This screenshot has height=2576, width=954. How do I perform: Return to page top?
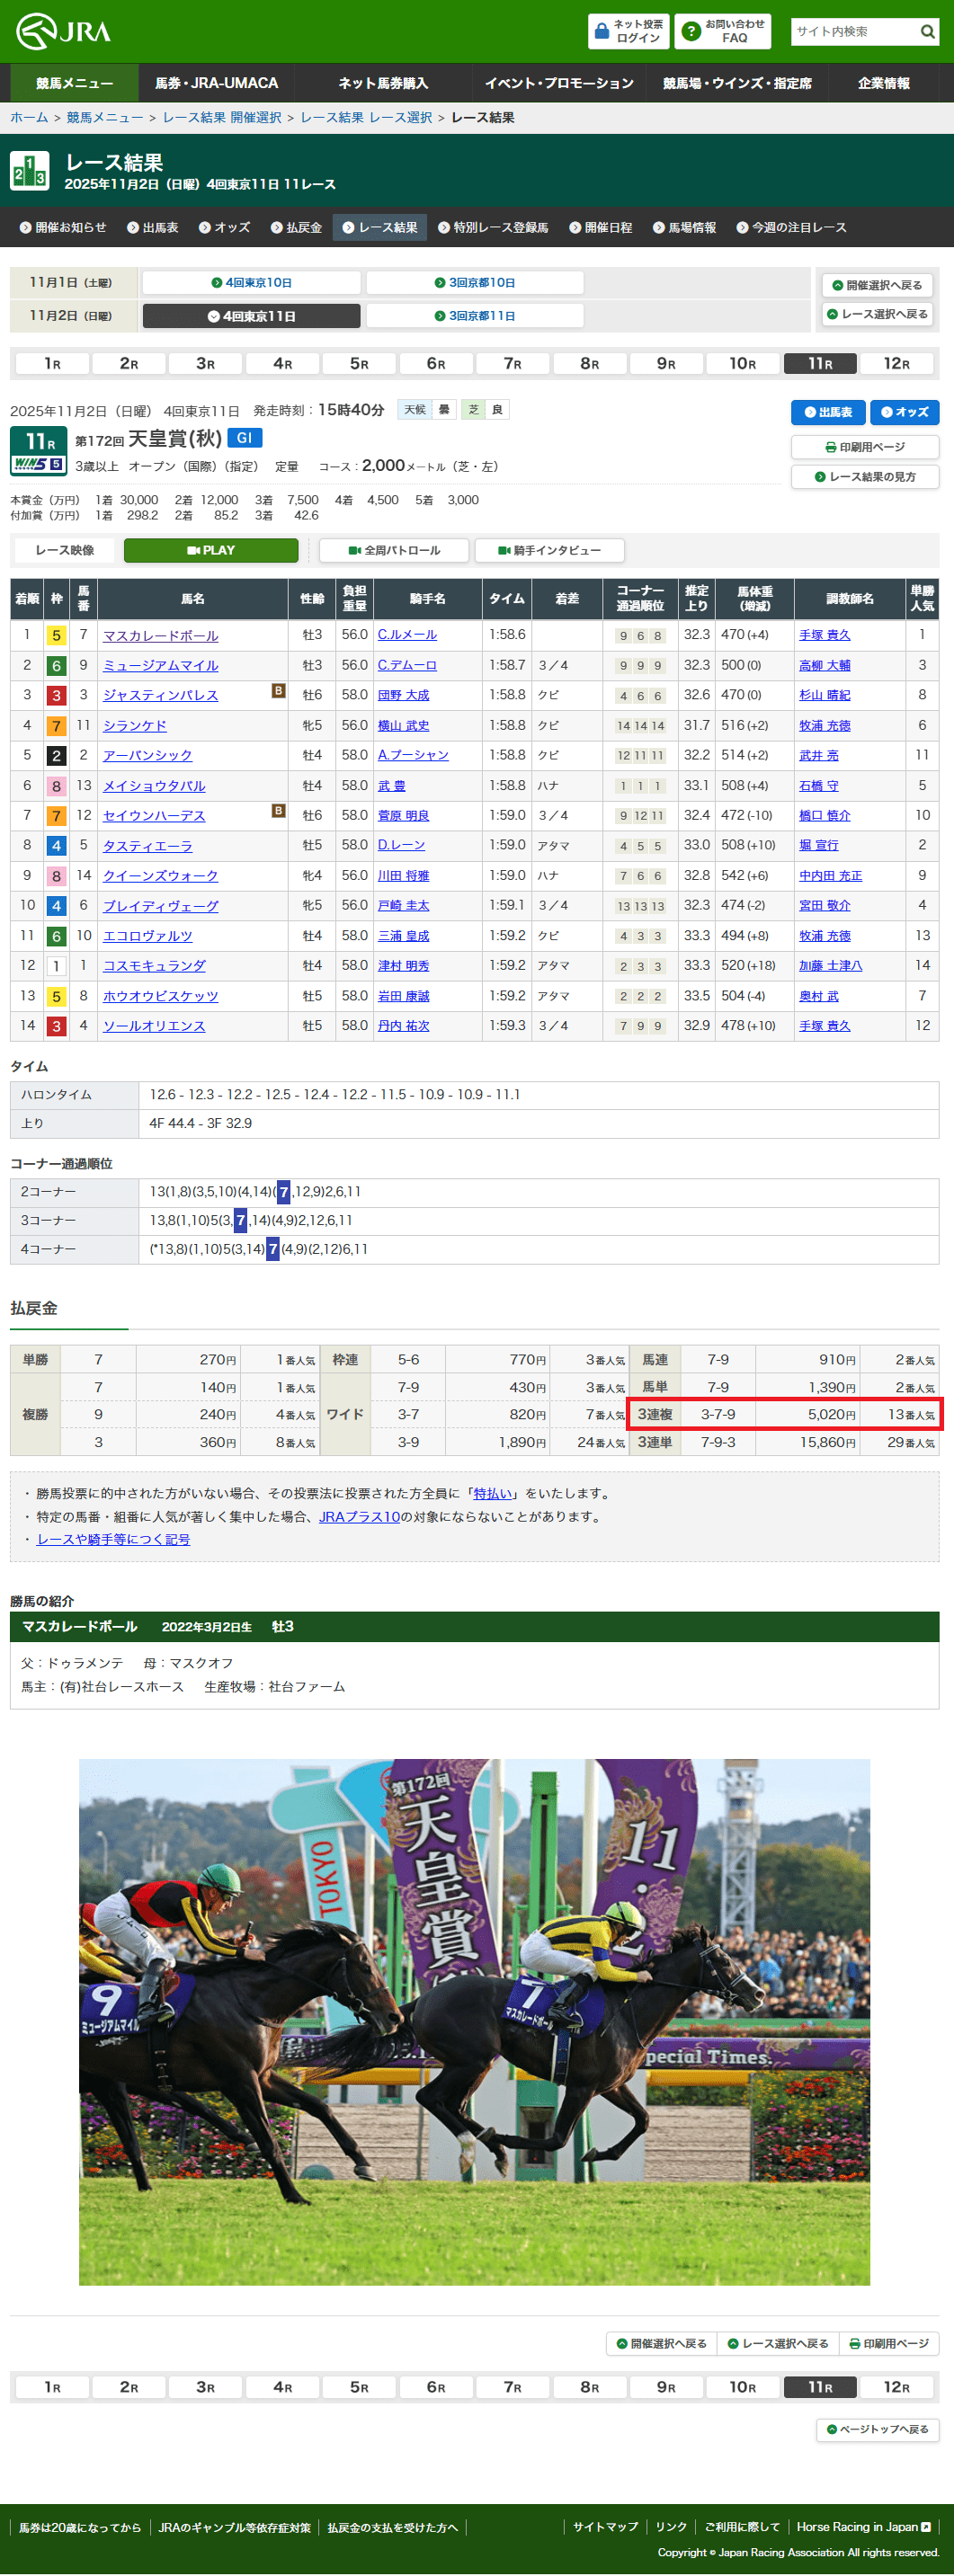[877, 2429]
